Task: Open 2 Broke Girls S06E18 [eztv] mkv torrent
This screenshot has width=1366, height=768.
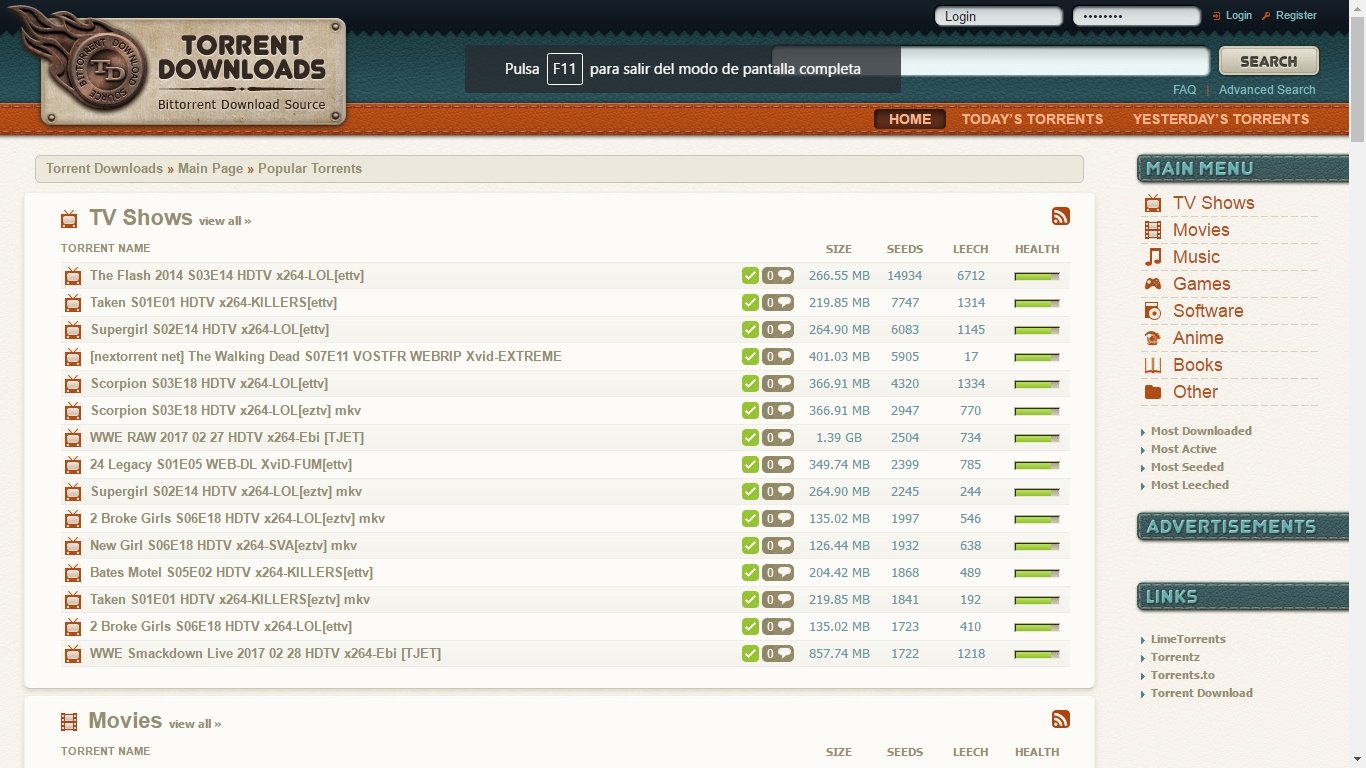Action: click(x=237, y=519)
